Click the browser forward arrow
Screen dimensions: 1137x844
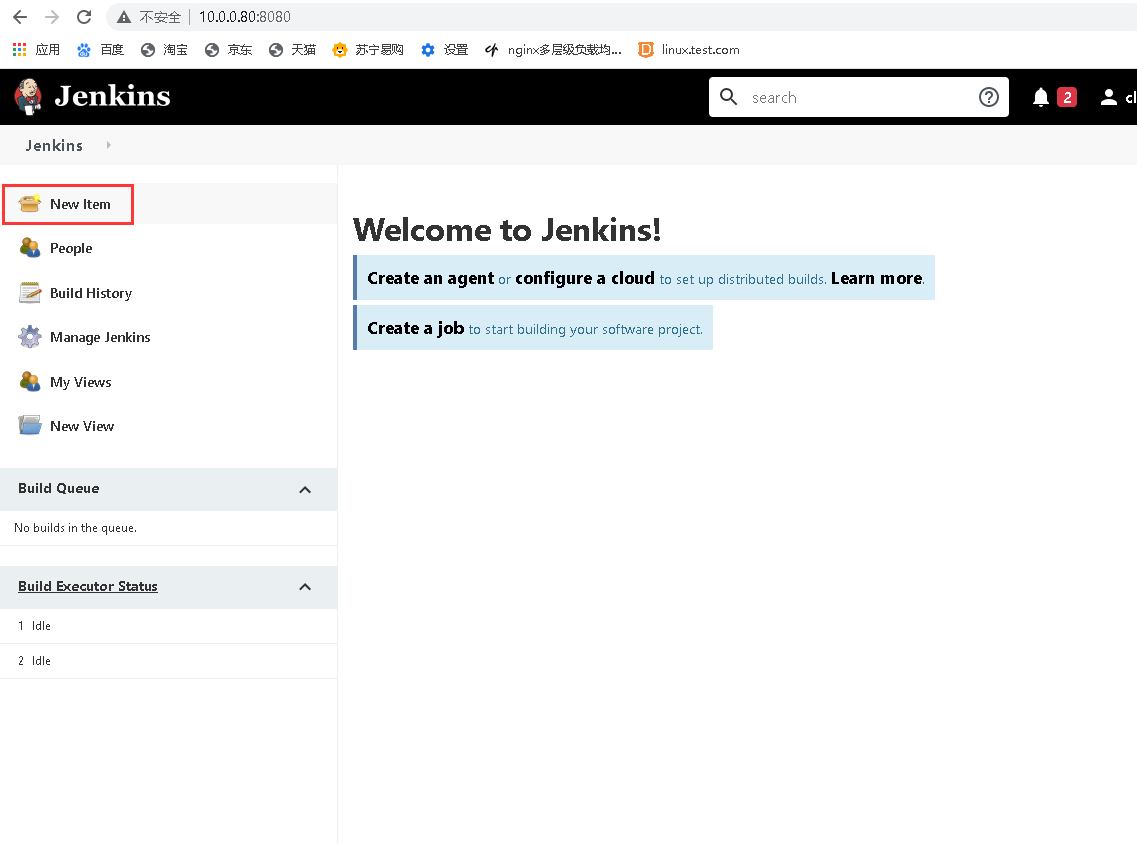[52, 17]
